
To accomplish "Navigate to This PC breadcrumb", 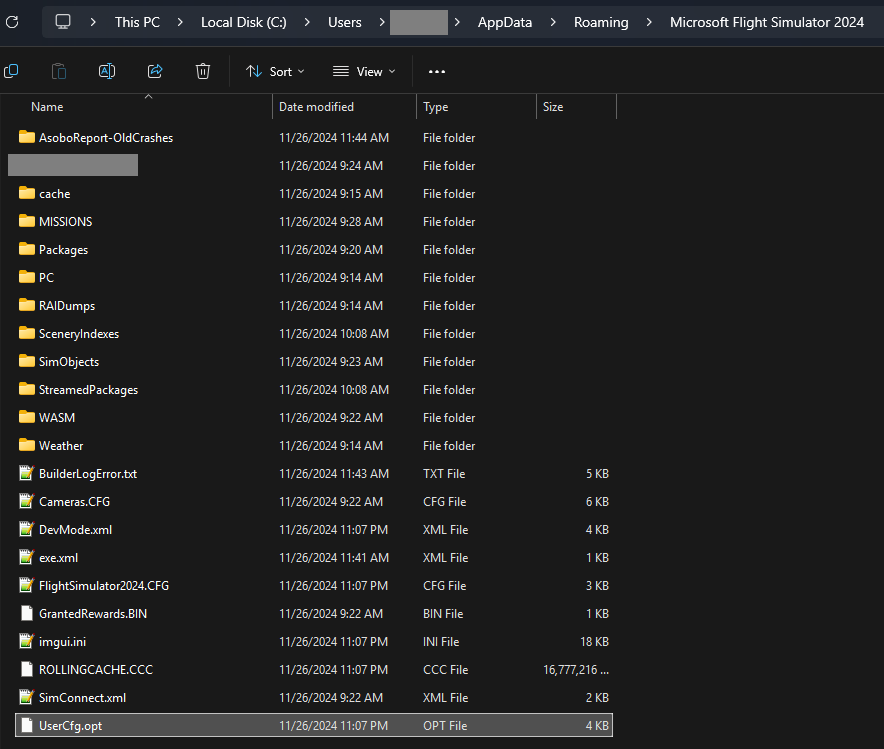I will pos(138,22).
